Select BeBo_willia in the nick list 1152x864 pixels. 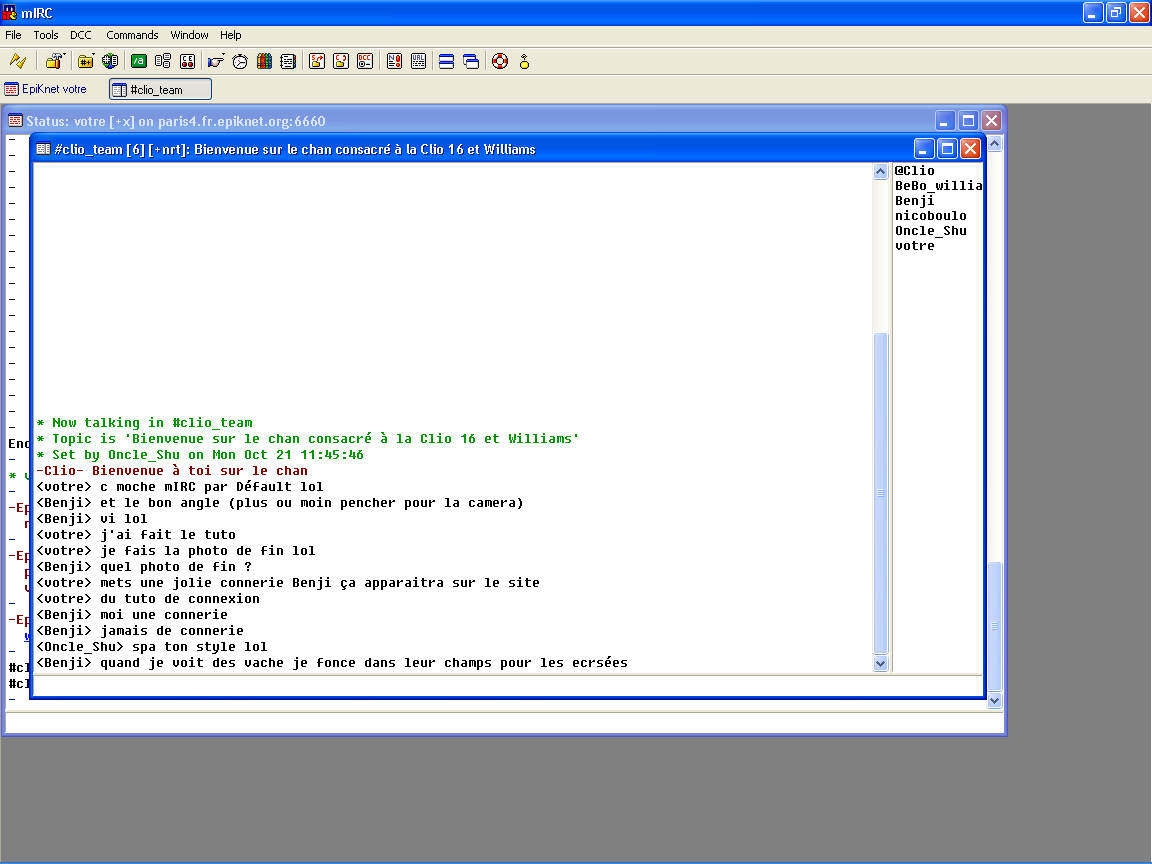pos(937,186)
